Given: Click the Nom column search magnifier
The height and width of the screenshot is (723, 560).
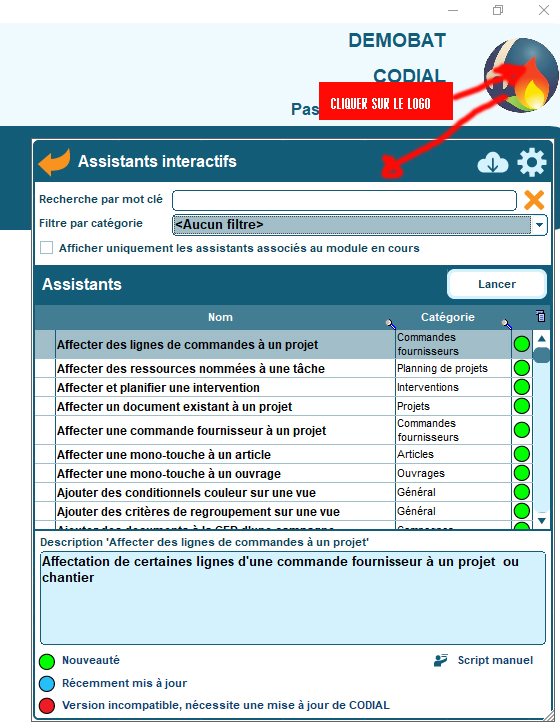Looking at the screenshot, I should point(390,324).
